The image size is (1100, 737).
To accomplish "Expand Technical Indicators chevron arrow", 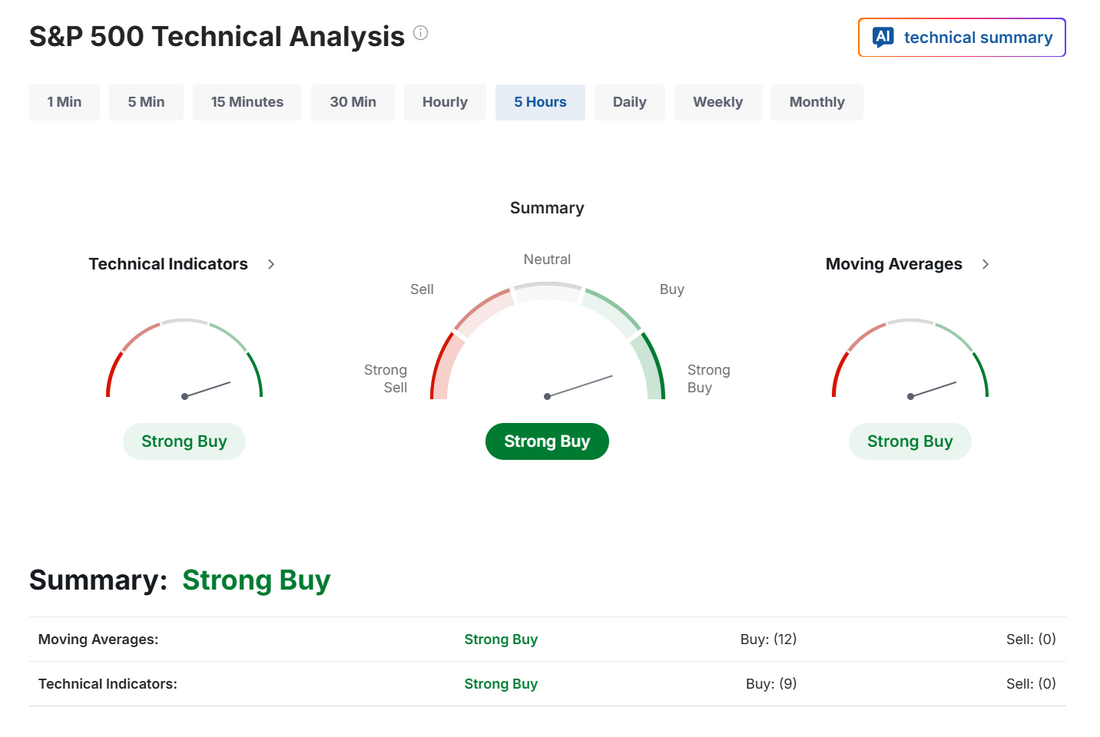I will click(271, 264).
